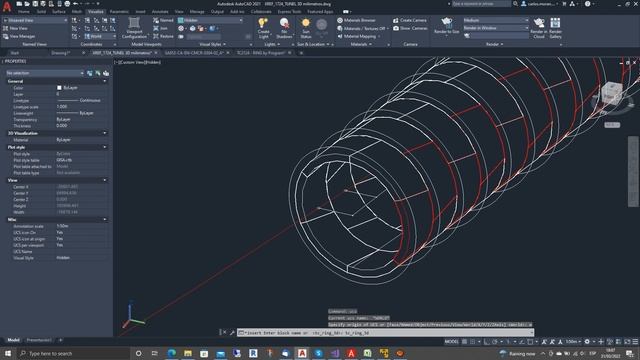The height and width of the screenshot is (360, 640).
Task: Collapse the General section in Properties
Action: click(x=104, y=81)
